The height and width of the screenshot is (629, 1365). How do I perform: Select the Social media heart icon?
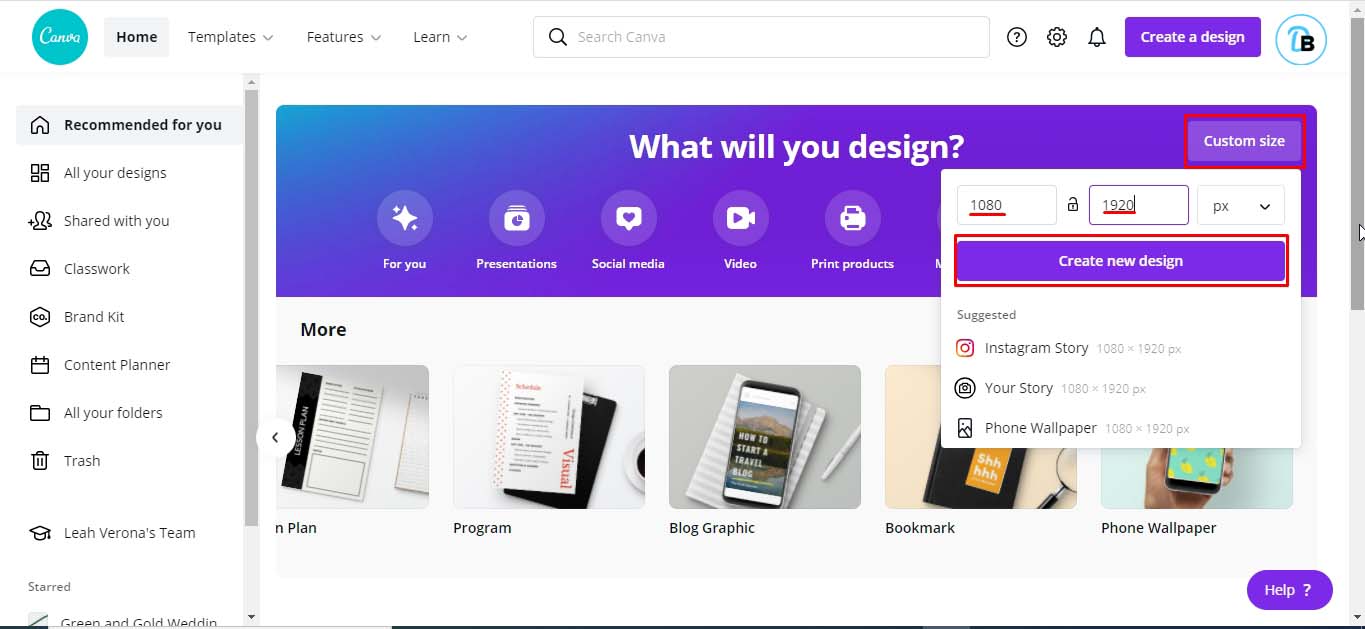[629, 218]
